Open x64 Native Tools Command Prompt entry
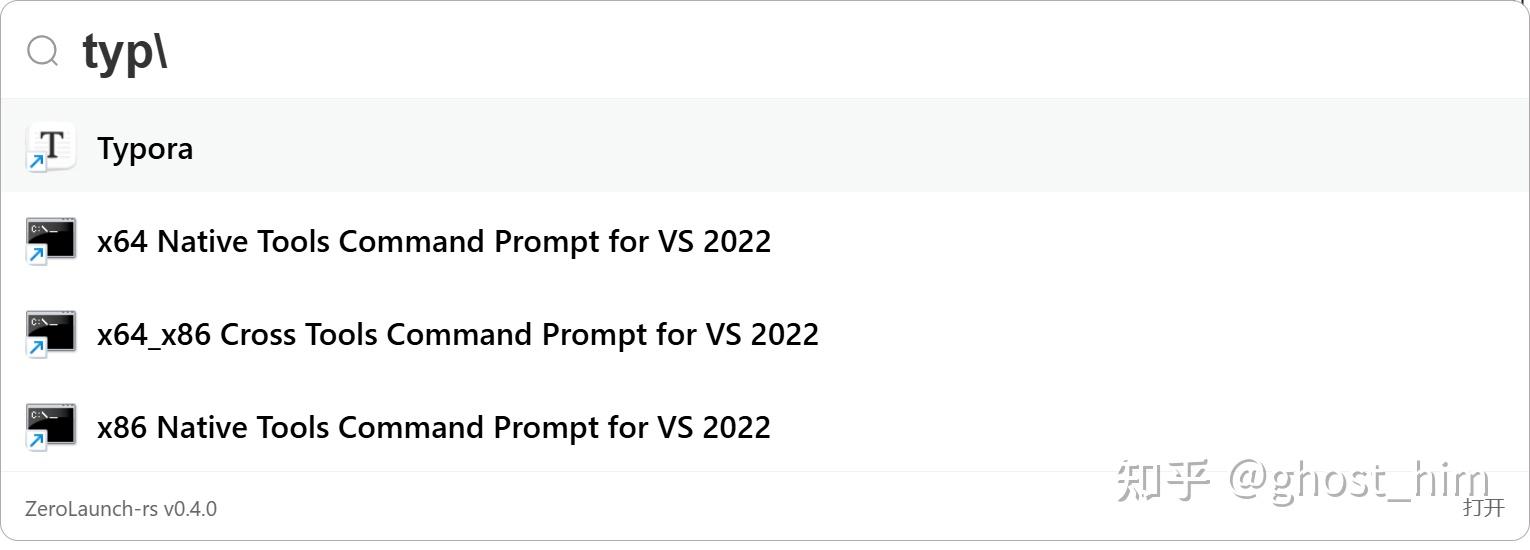Image resolution: width=1530 pixels, height=550 pixels. [433, 242]
